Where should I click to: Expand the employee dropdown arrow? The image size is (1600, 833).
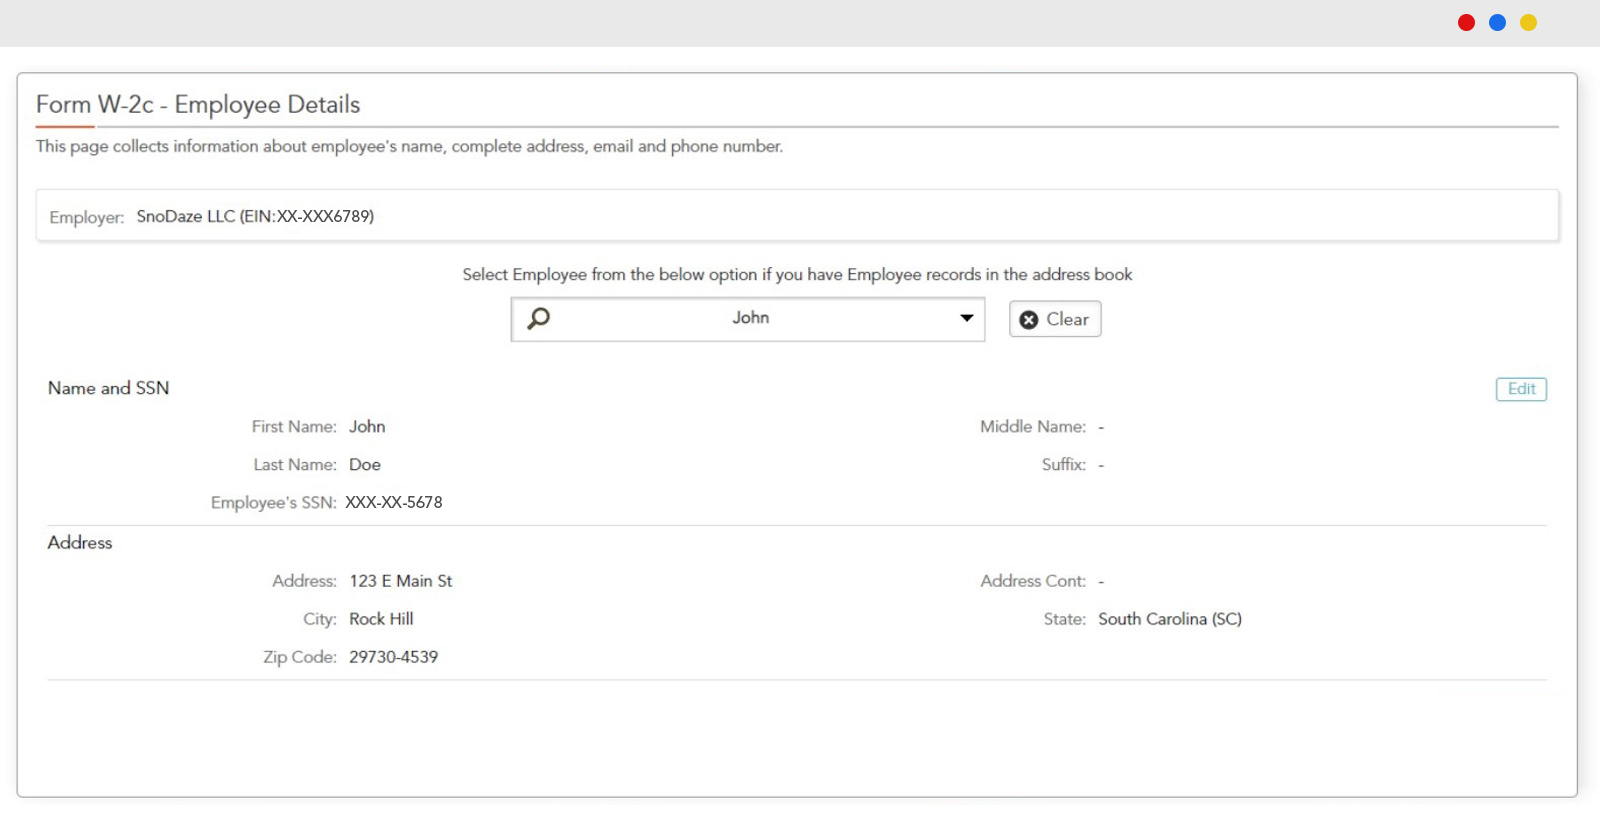(966, 319)
